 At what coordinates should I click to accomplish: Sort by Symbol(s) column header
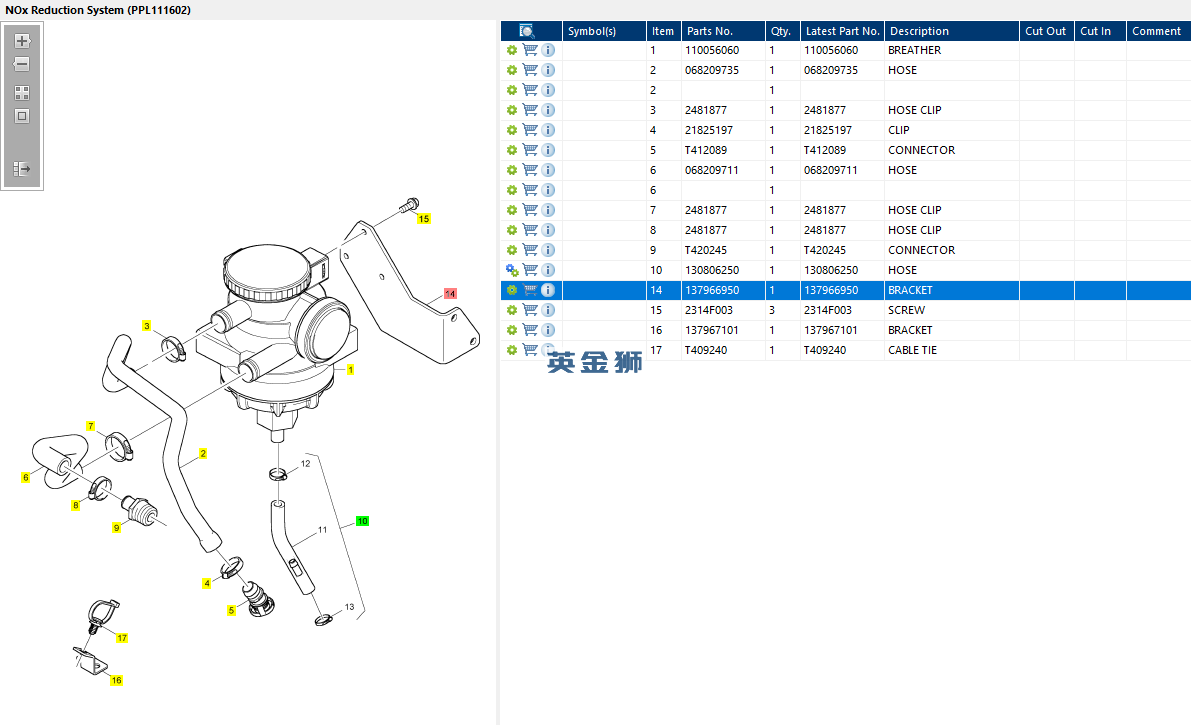(x=604, y=31)
